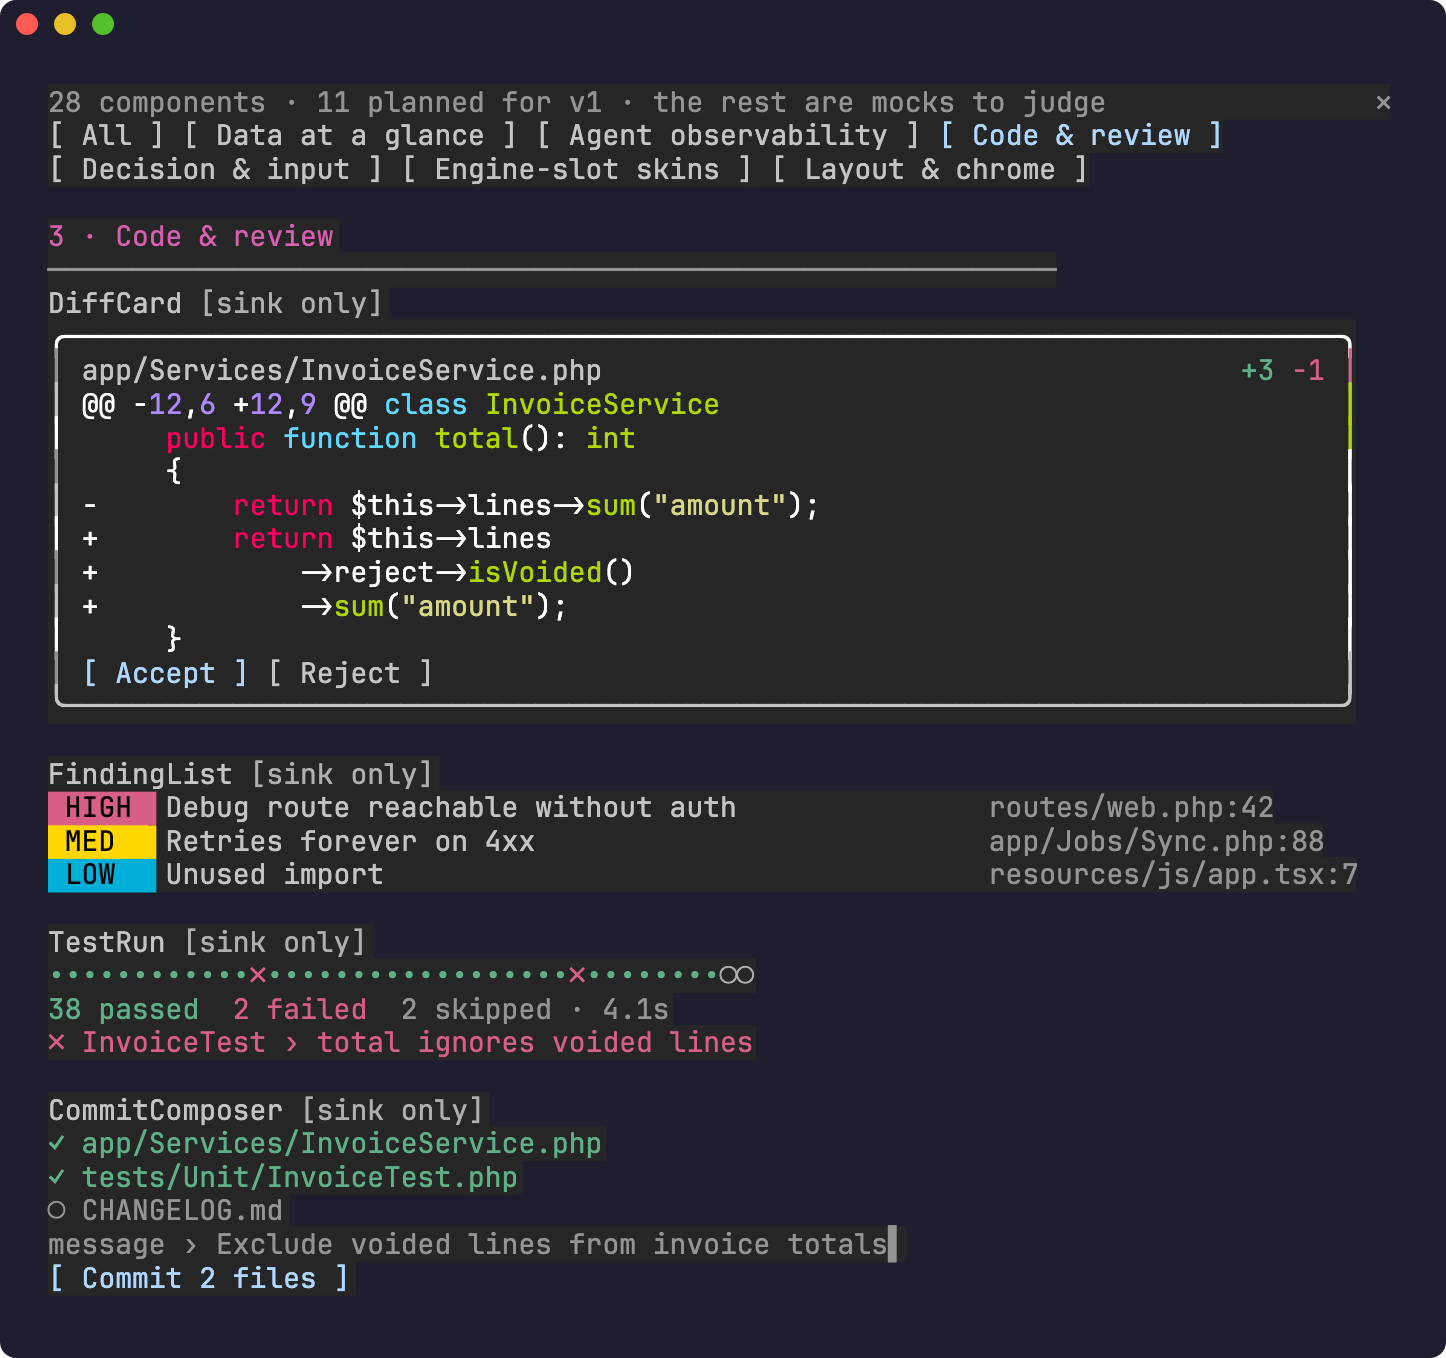Select the Retries forever on 4xx finding

click(350, 841)
